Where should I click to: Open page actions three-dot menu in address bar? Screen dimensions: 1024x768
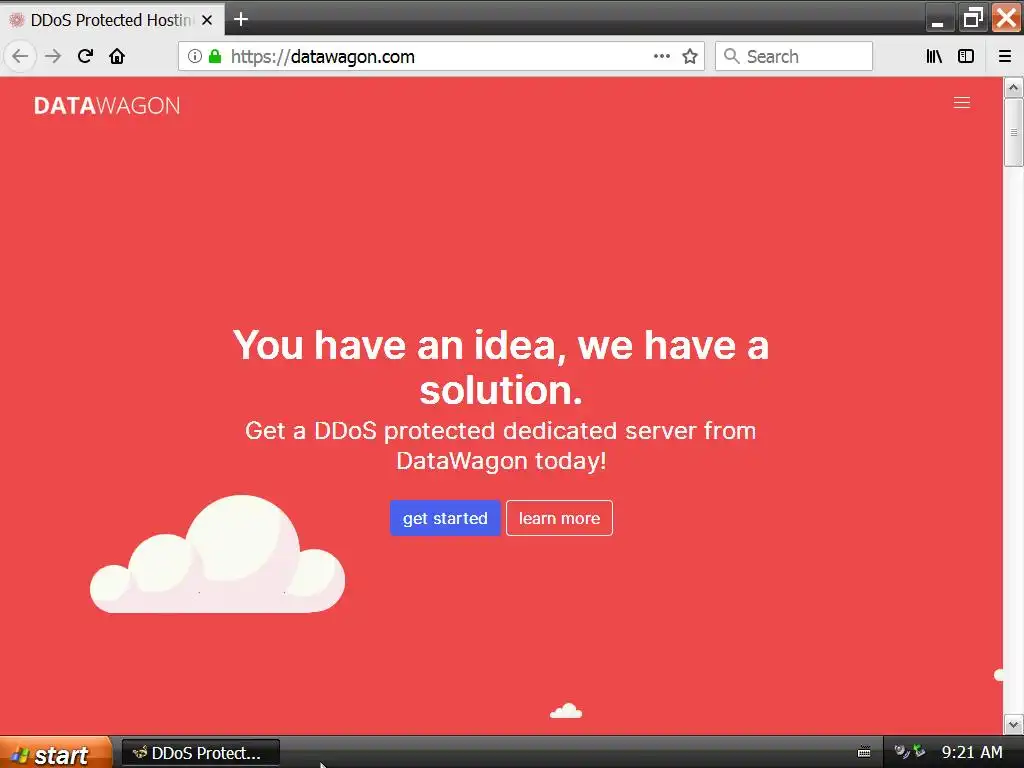pyautogui.click(x=662, y=56)
